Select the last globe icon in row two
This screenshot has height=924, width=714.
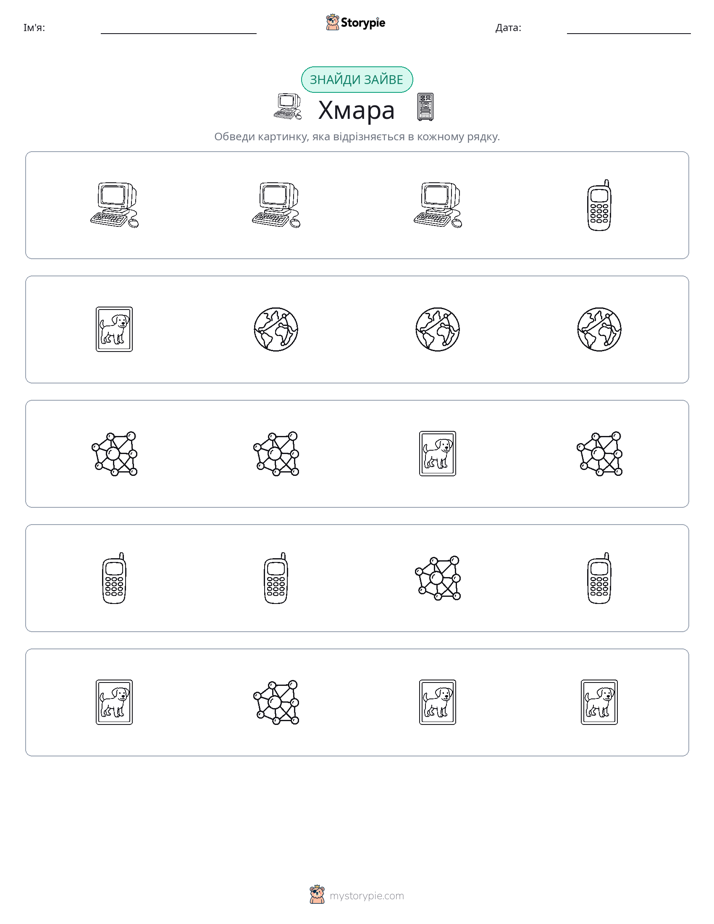click(599, 329)
